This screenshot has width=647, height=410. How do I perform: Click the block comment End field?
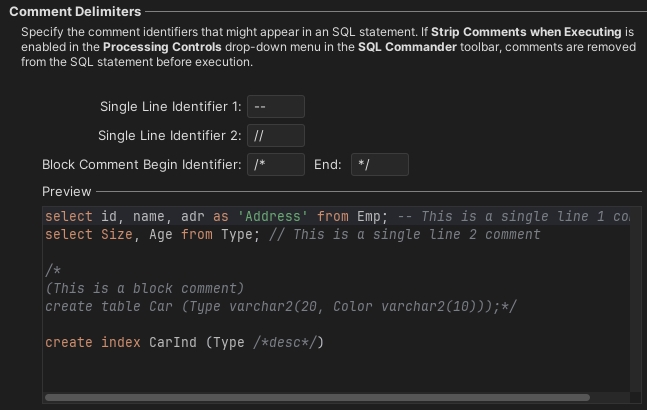tap(379, 165)
